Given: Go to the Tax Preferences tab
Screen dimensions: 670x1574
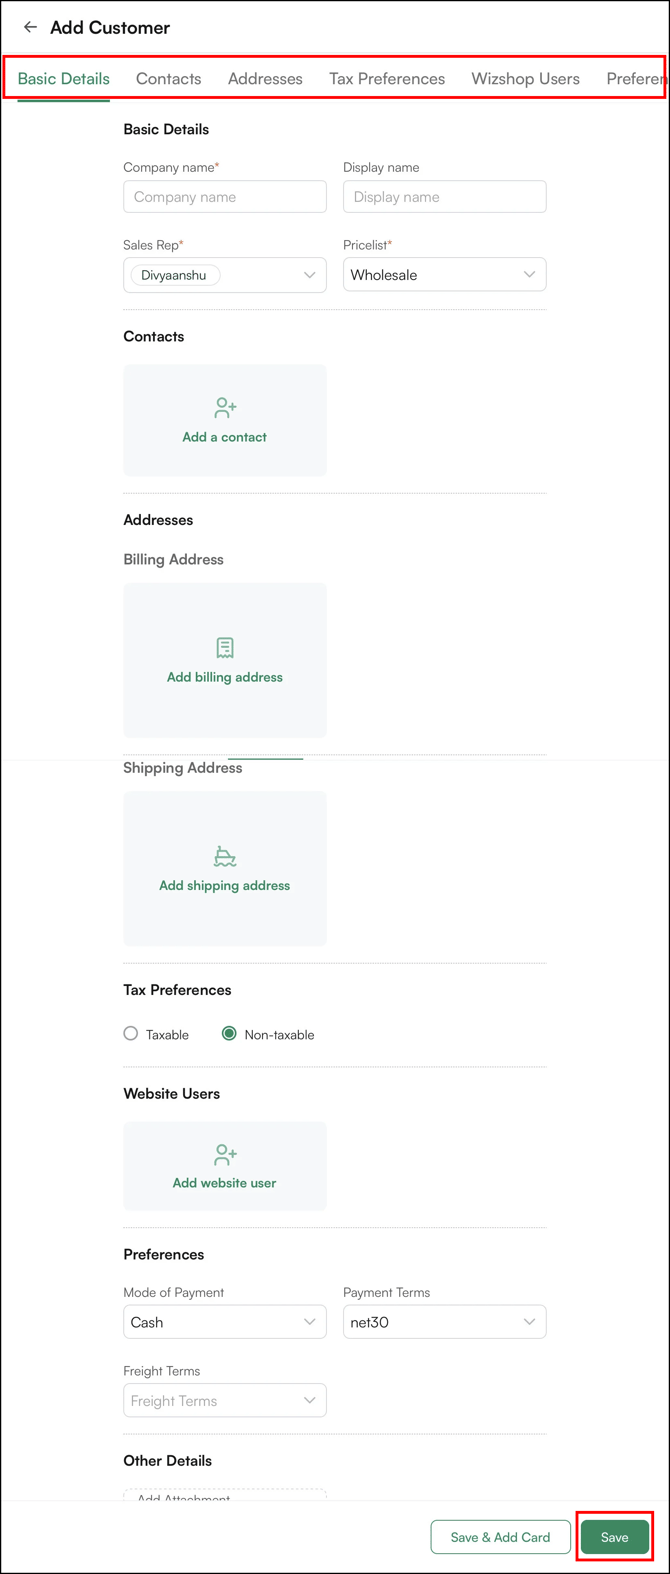Looking at the screenshot, I should pyautogui.click(x=387, y=79).
